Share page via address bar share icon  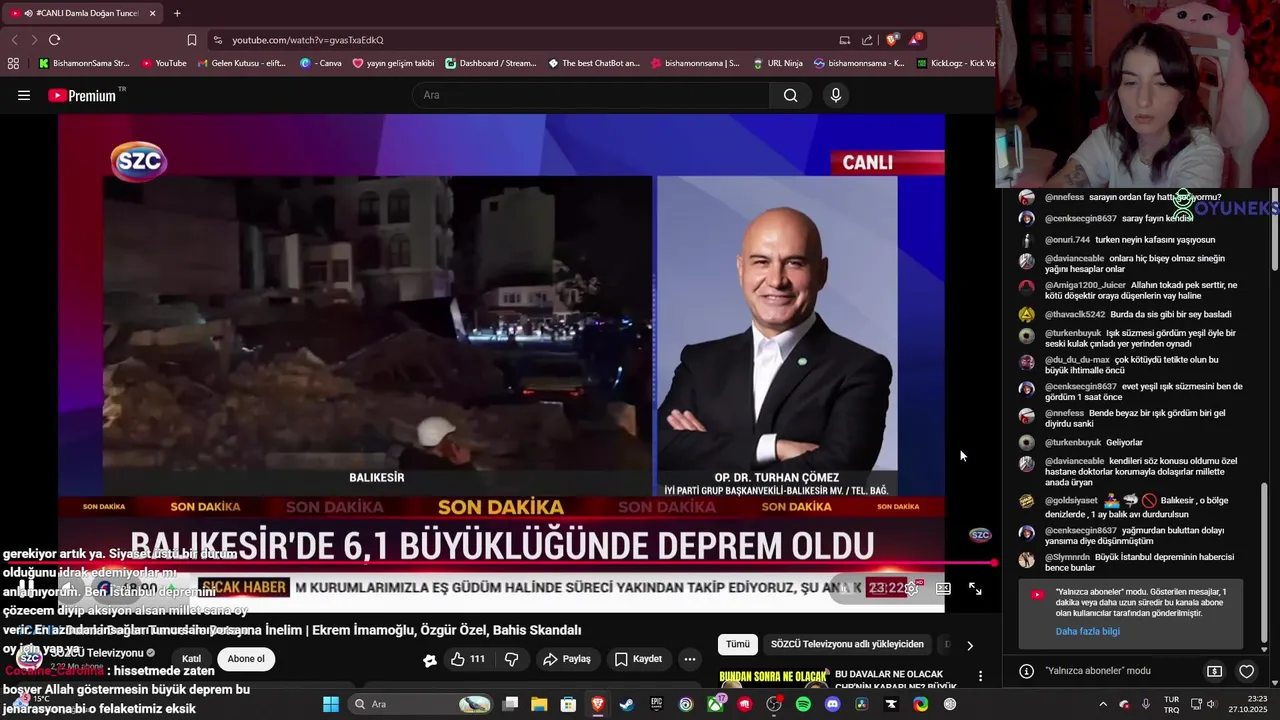pyautogui.click(x=867, y=40)
